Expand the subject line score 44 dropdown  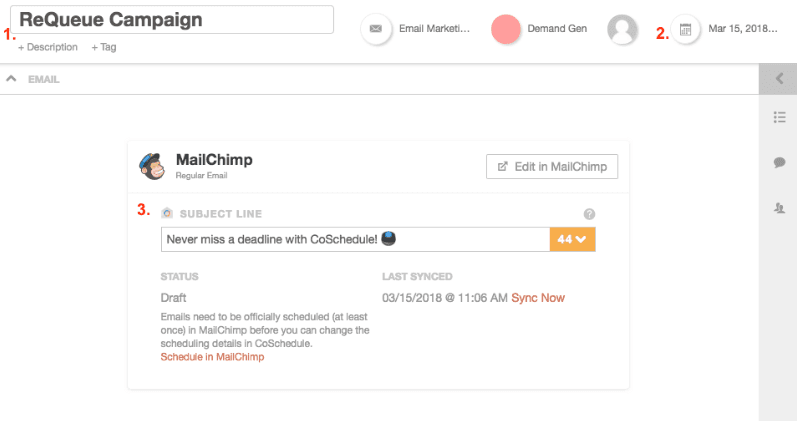click(x=572, y=239)
